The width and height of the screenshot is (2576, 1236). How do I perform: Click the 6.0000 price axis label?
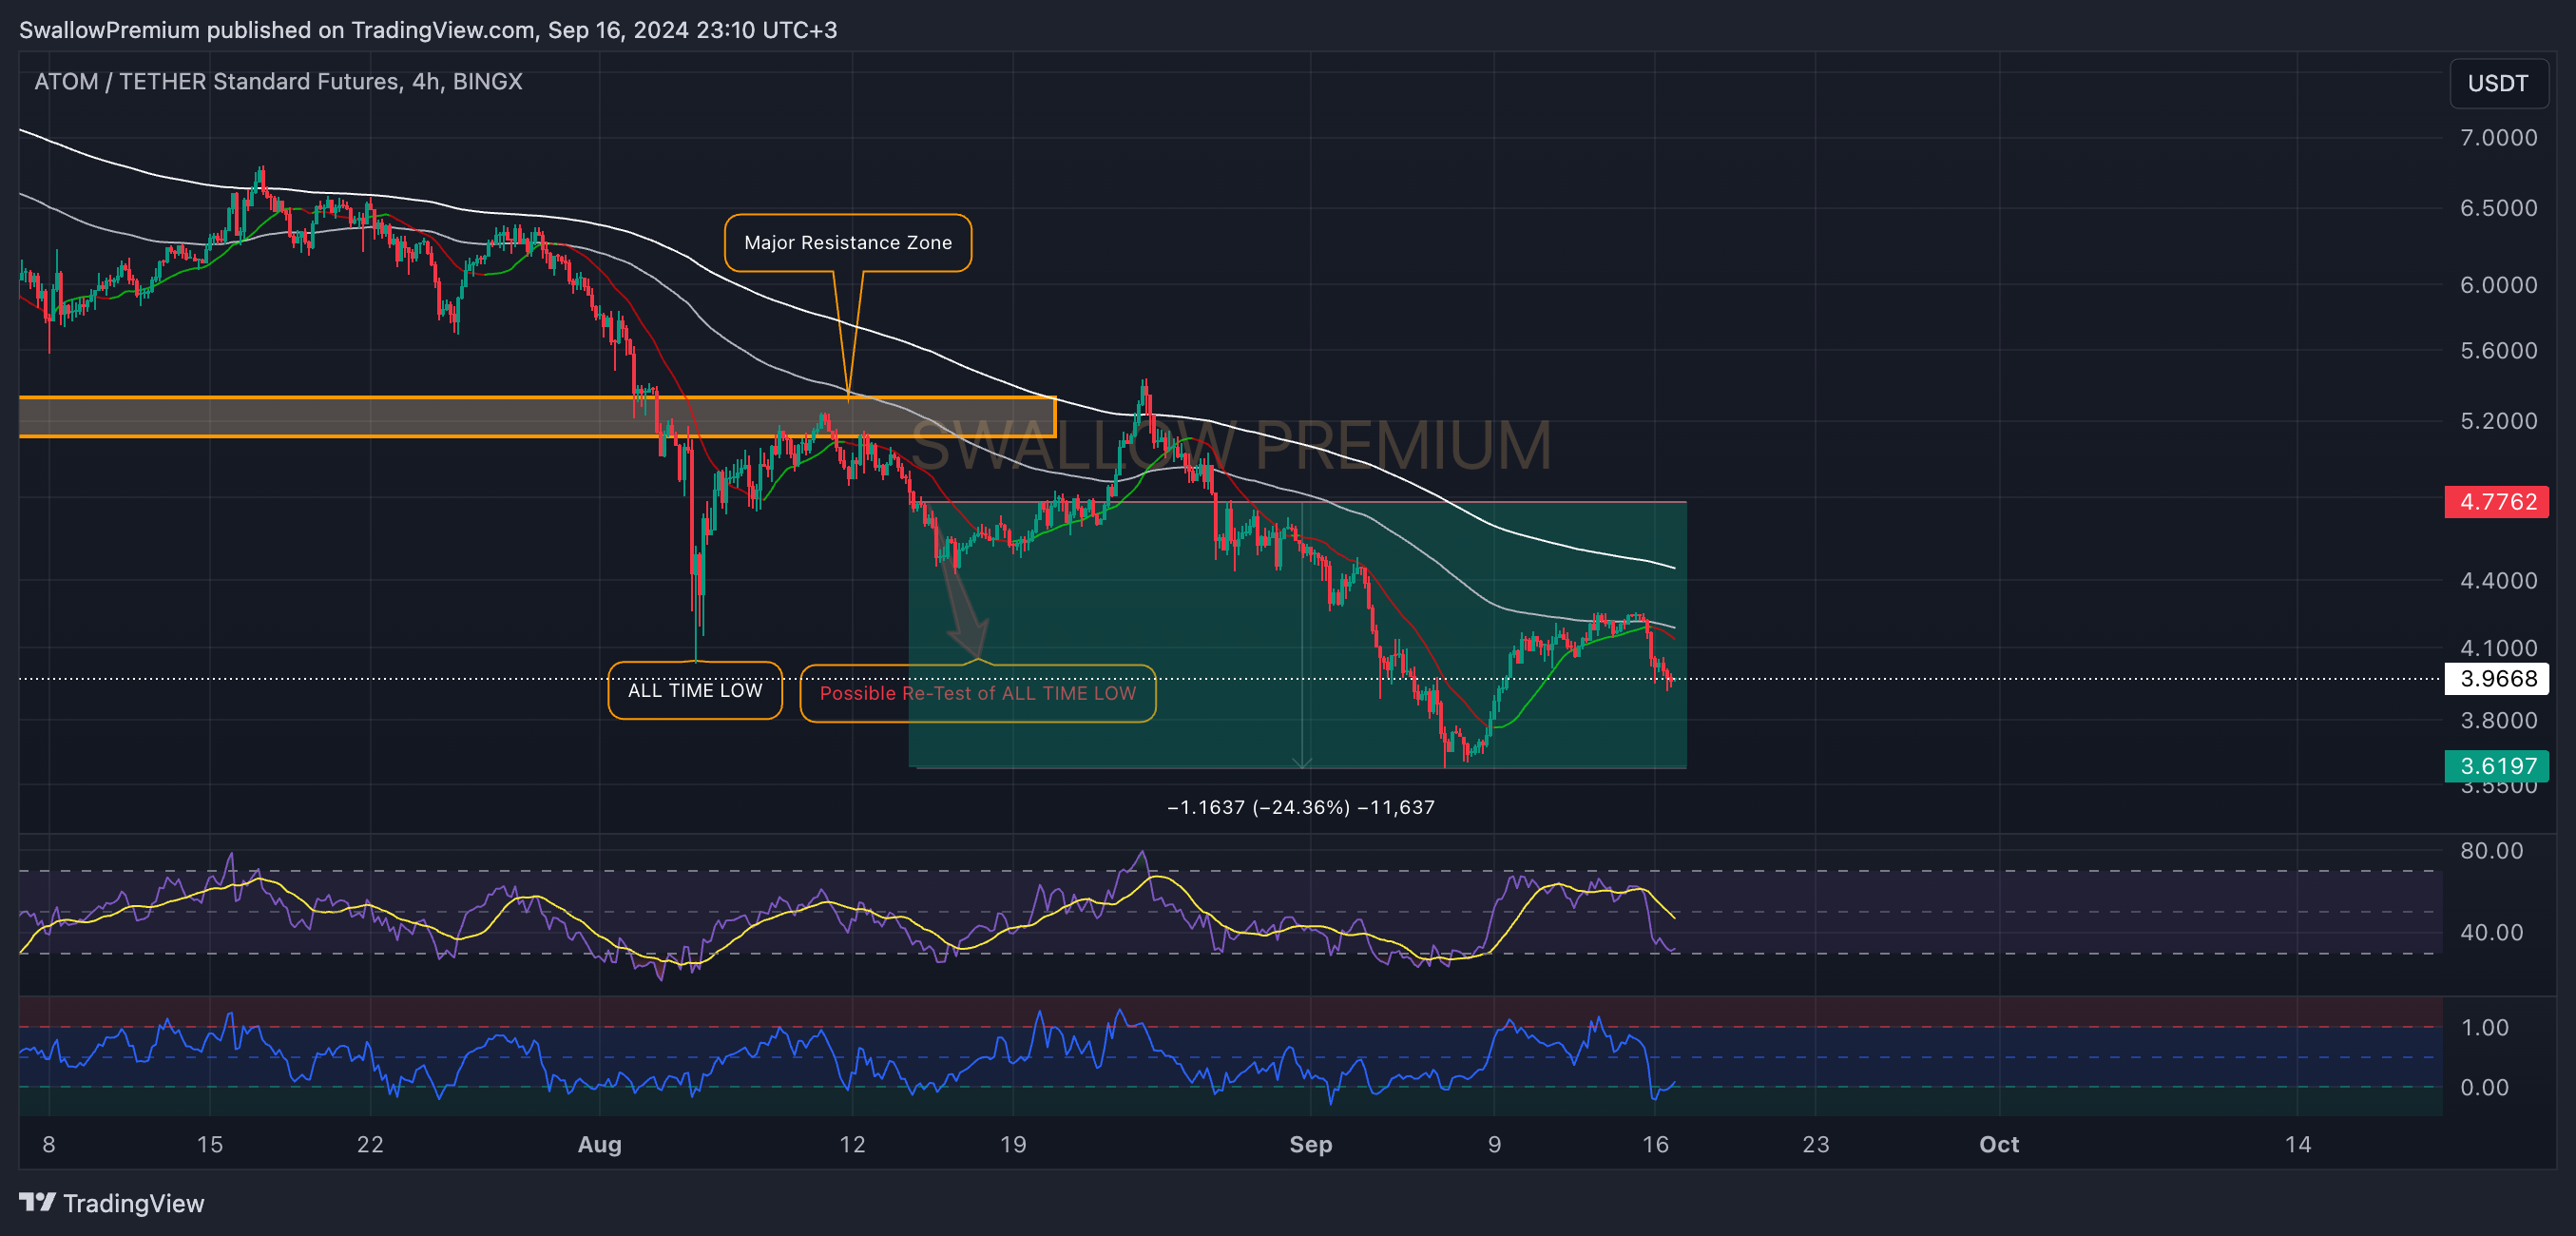tap(2498, 285)
